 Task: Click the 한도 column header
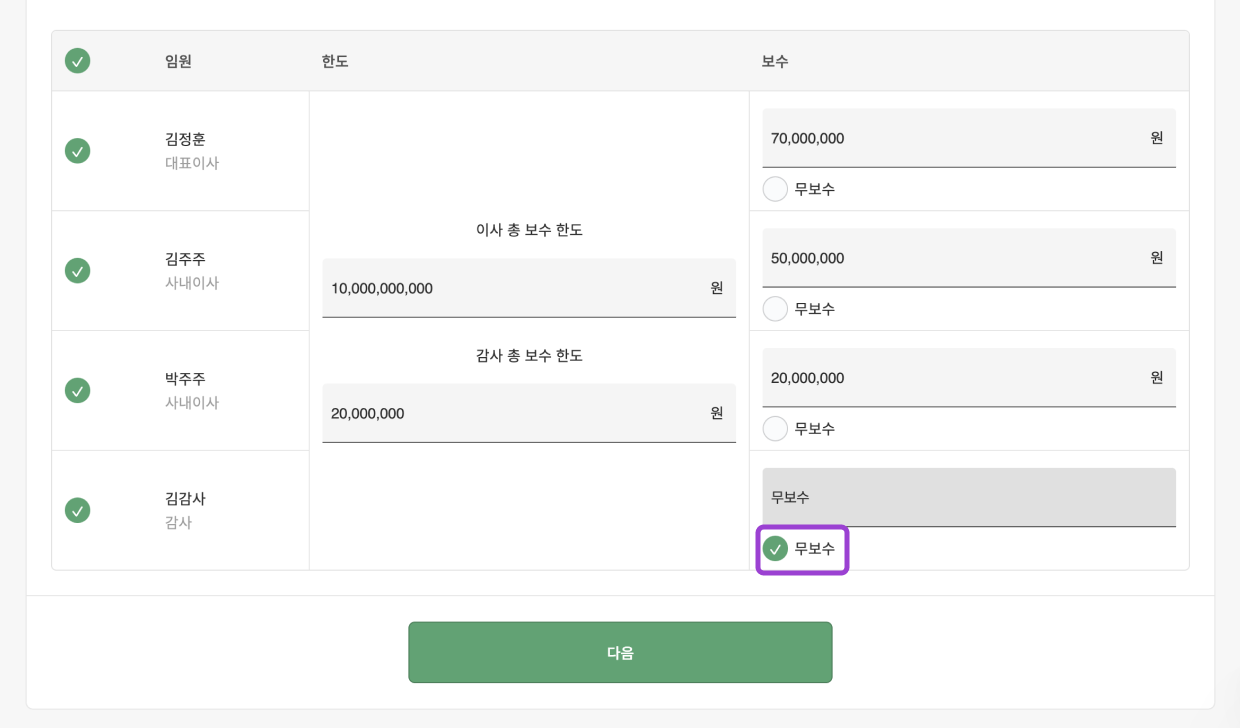click(335, 60)
